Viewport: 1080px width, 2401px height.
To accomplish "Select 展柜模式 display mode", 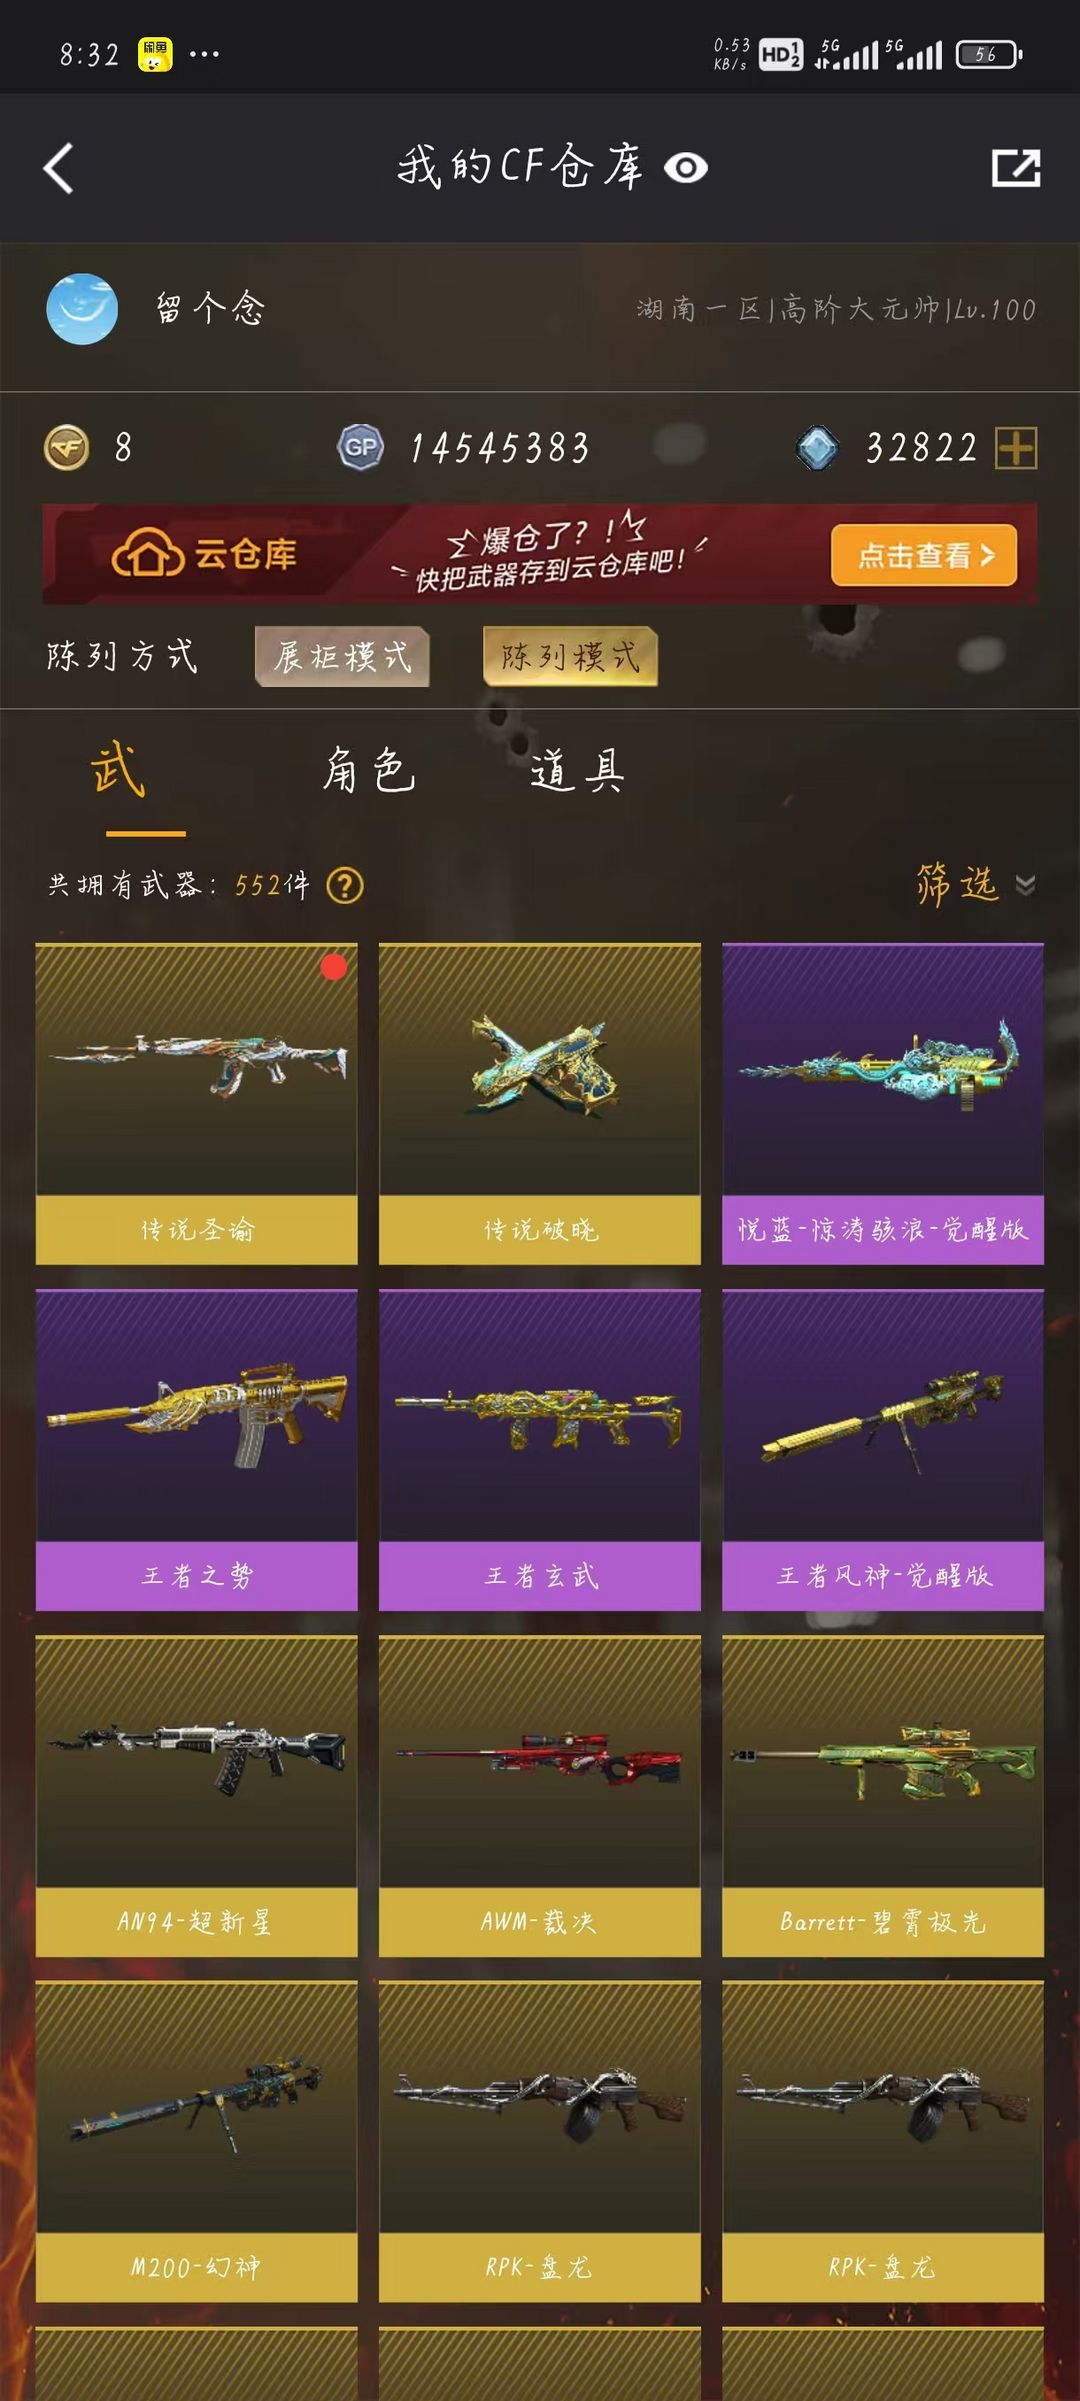I will click(342, 657).
